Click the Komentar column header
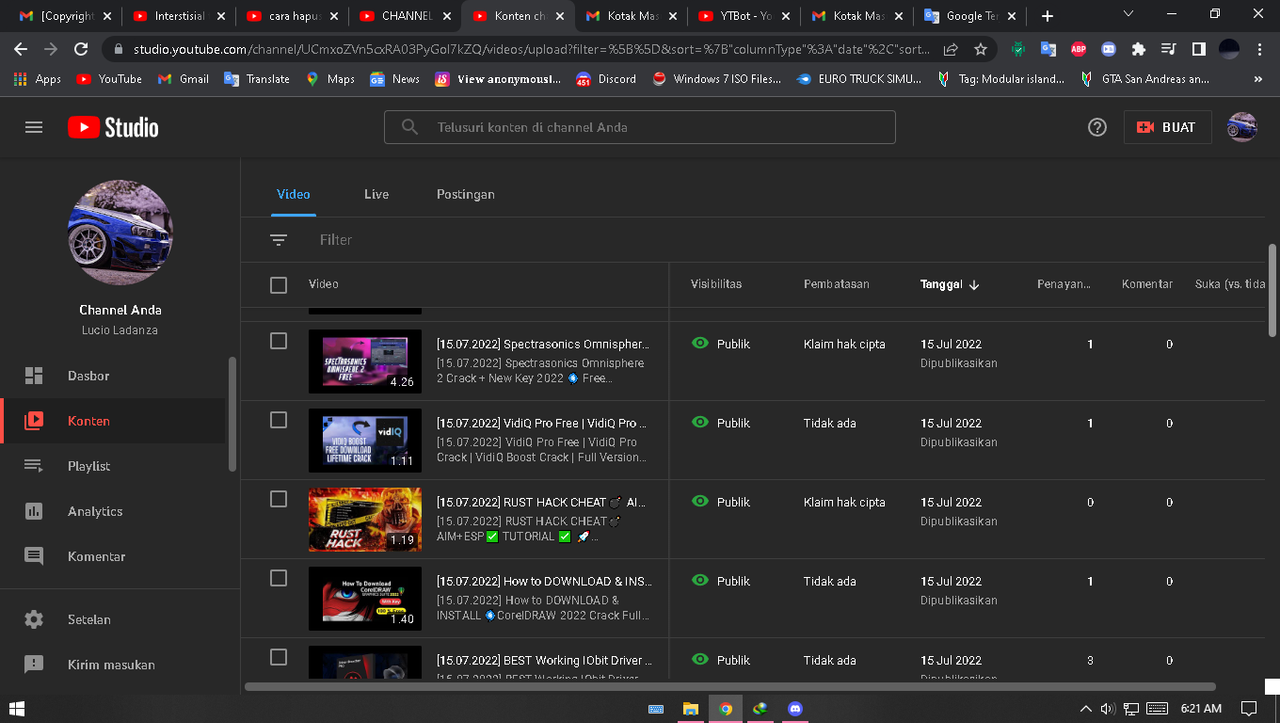 [x=1147, y=284]
